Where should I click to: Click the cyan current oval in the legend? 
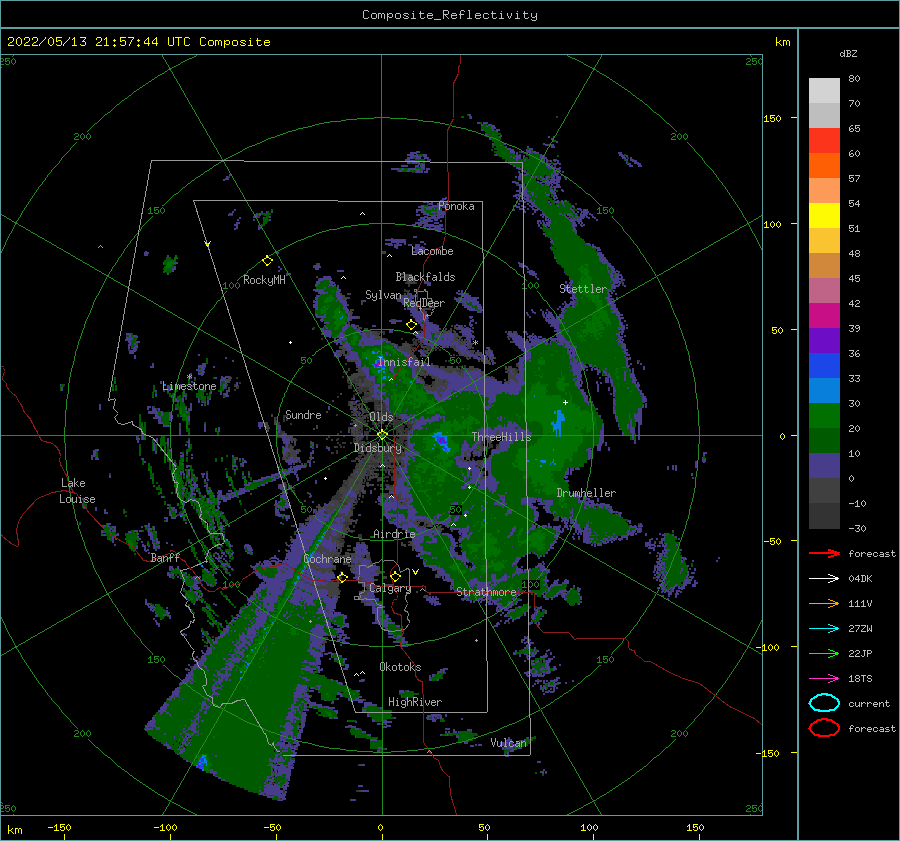(x=824, y=703)
